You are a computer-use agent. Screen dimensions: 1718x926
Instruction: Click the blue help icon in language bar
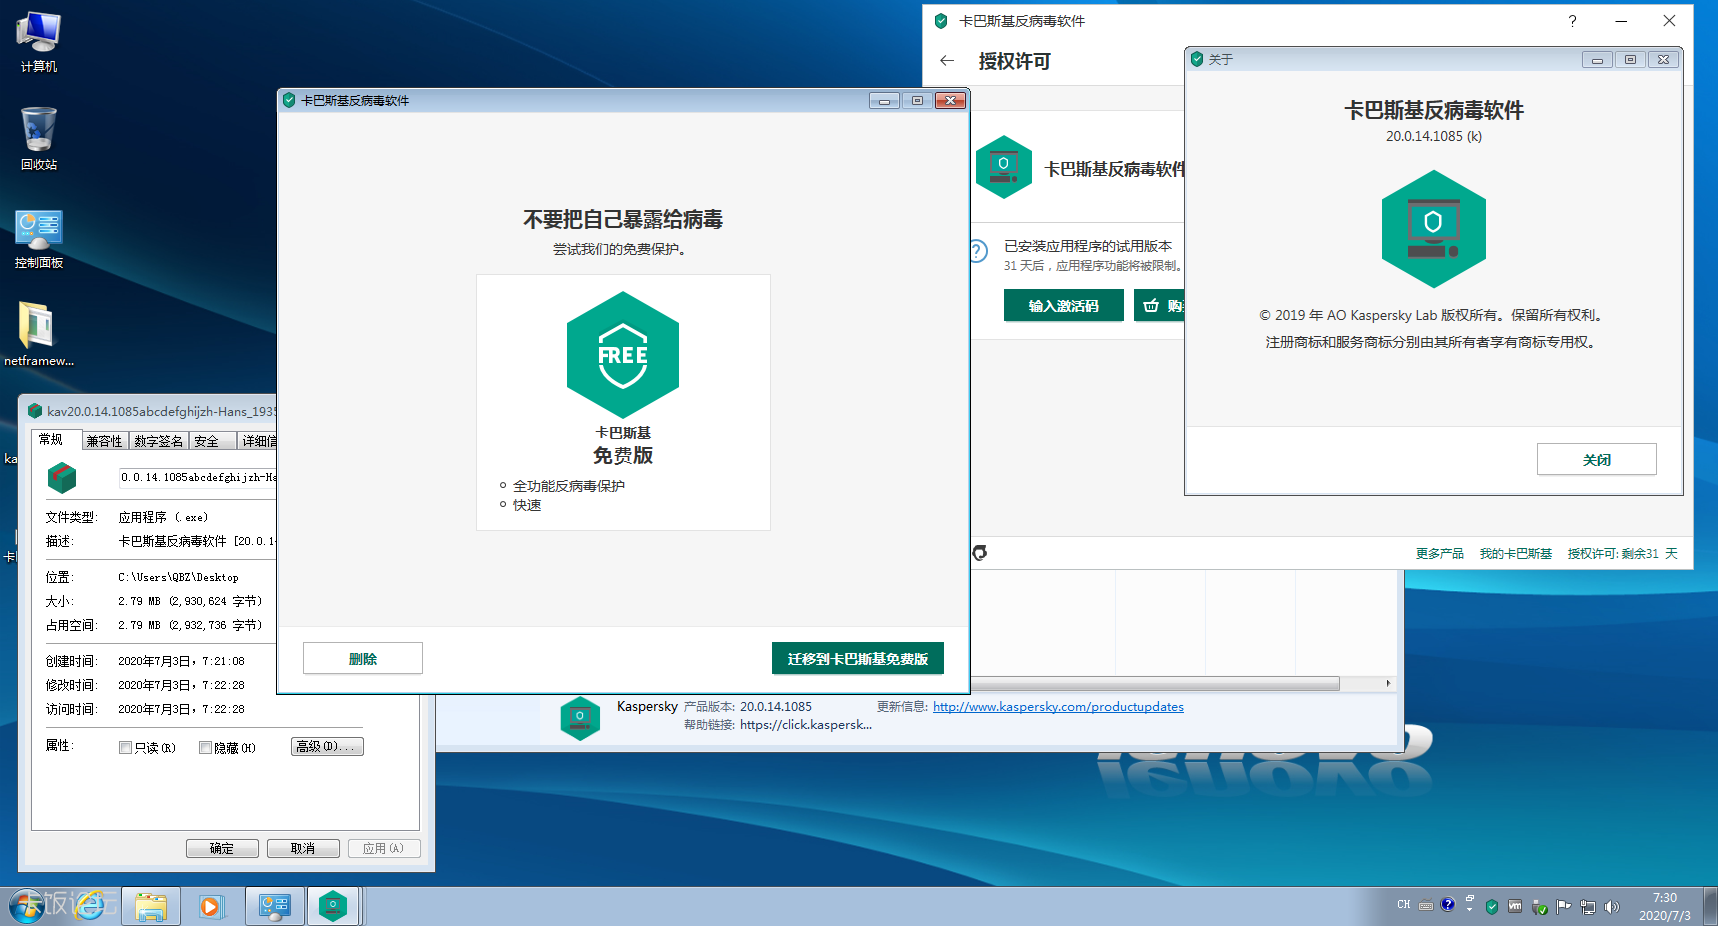pyautogui.click(x=1447, y=905)
